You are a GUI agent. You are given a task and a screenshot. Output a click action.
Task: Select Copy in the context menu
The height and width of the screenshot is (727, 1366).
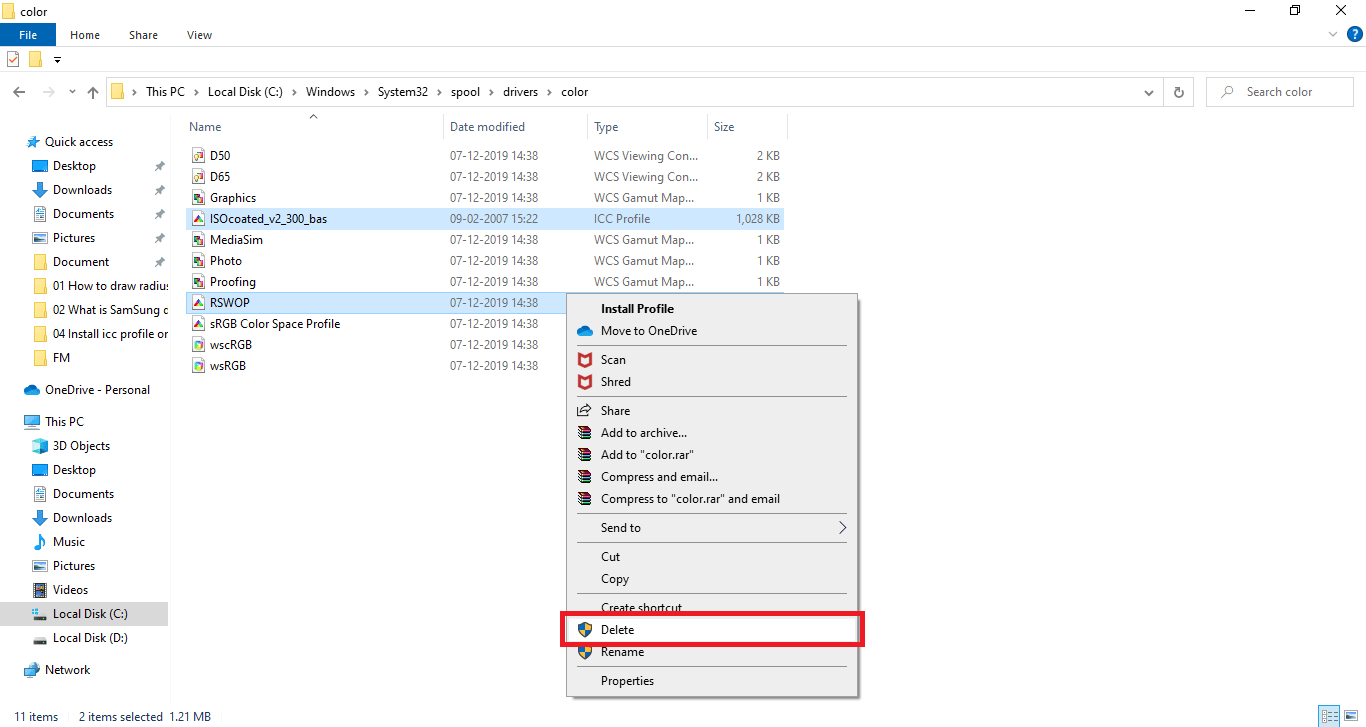tap(712, 579)
